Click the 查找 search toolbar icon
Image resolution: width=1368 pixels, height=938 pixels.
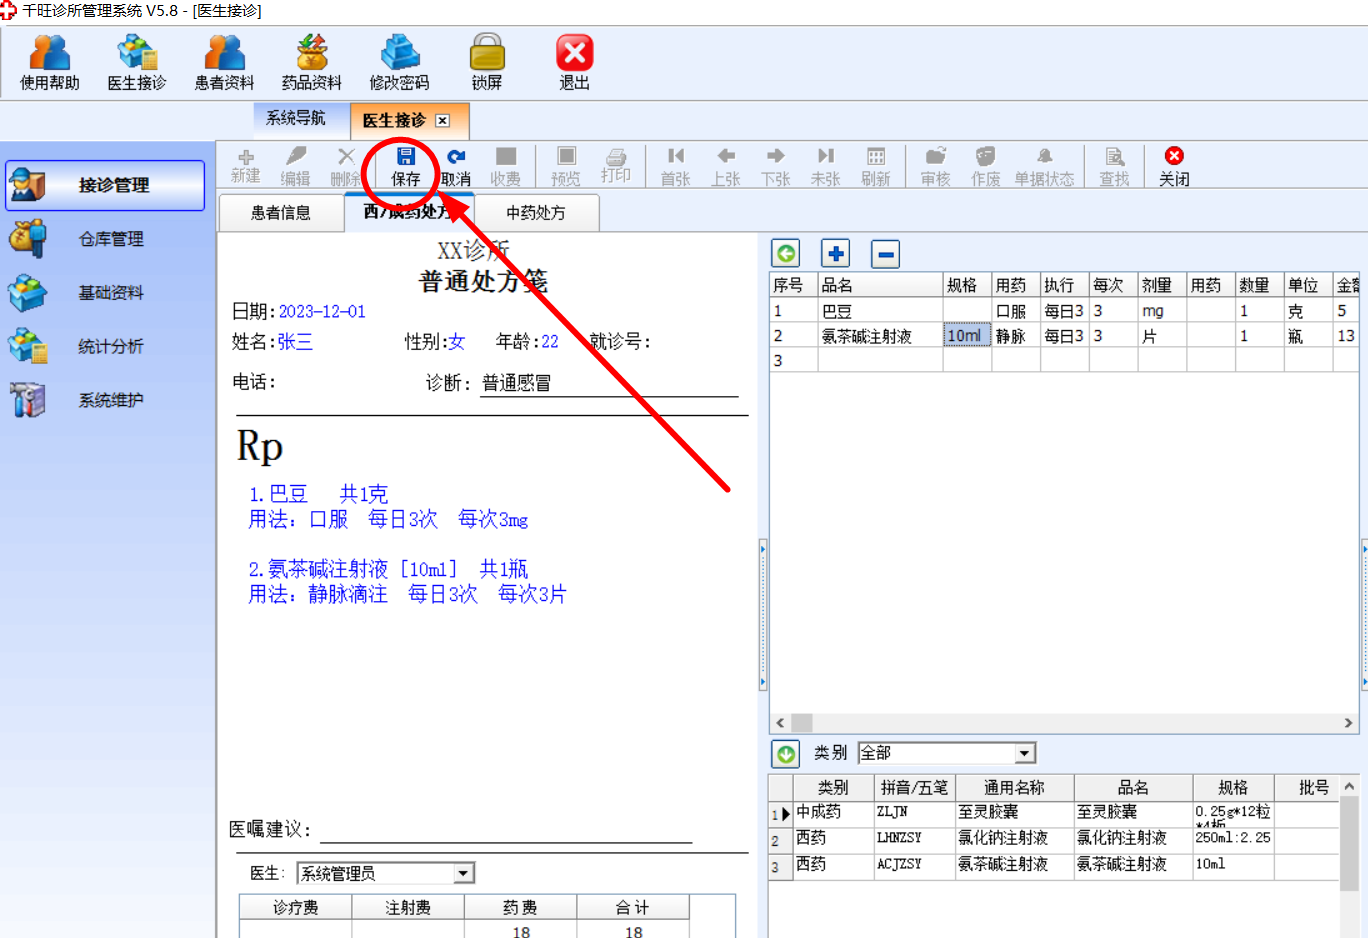click(x=1114, y=166)
